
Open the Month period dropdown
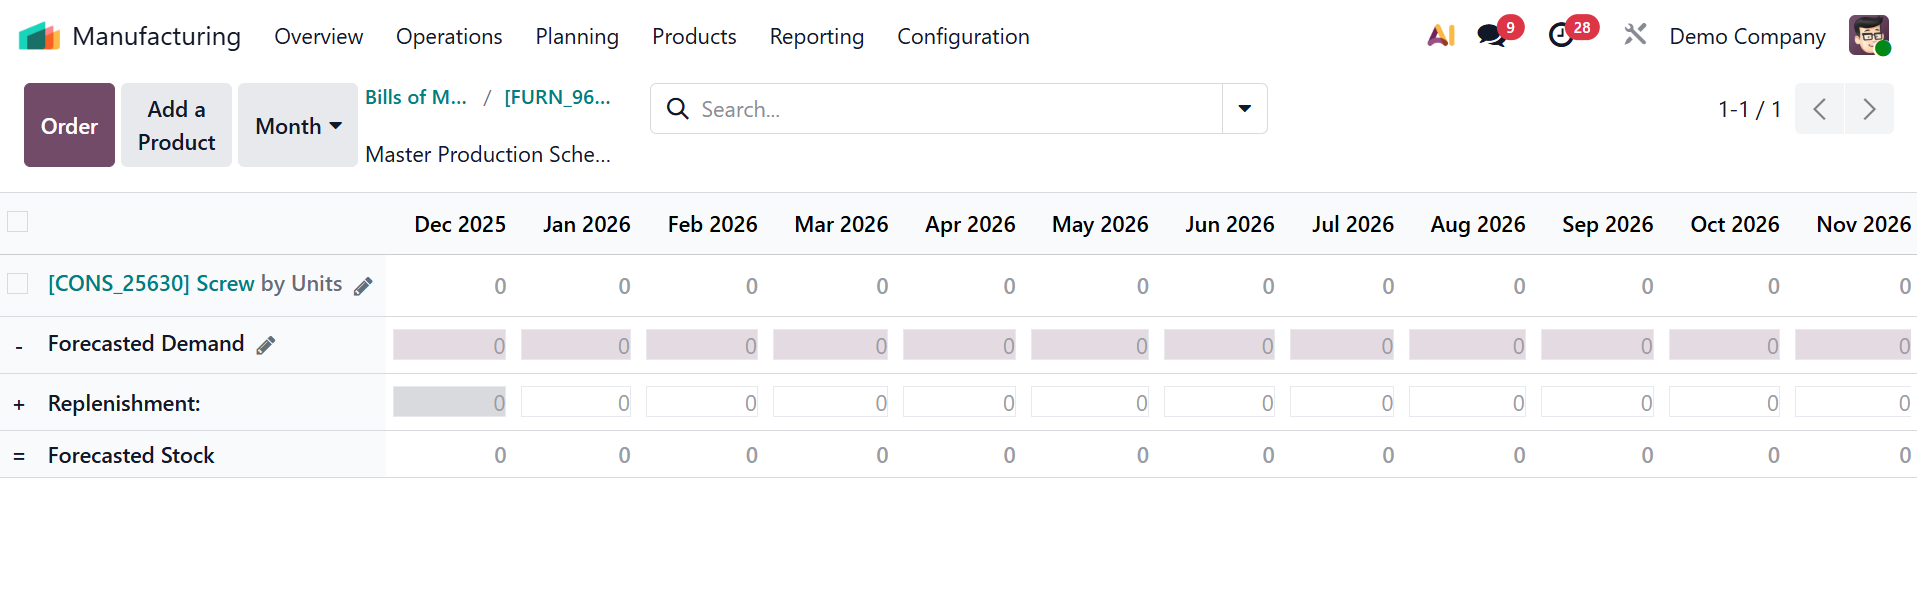pos(298,126)
